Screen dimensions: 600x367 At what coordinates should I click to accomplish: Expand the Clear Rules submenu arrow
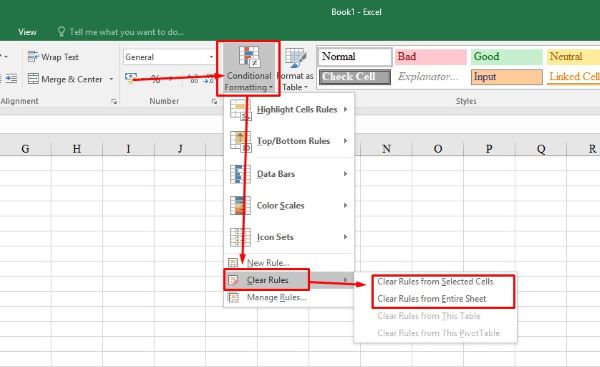[x=345, y=280]
